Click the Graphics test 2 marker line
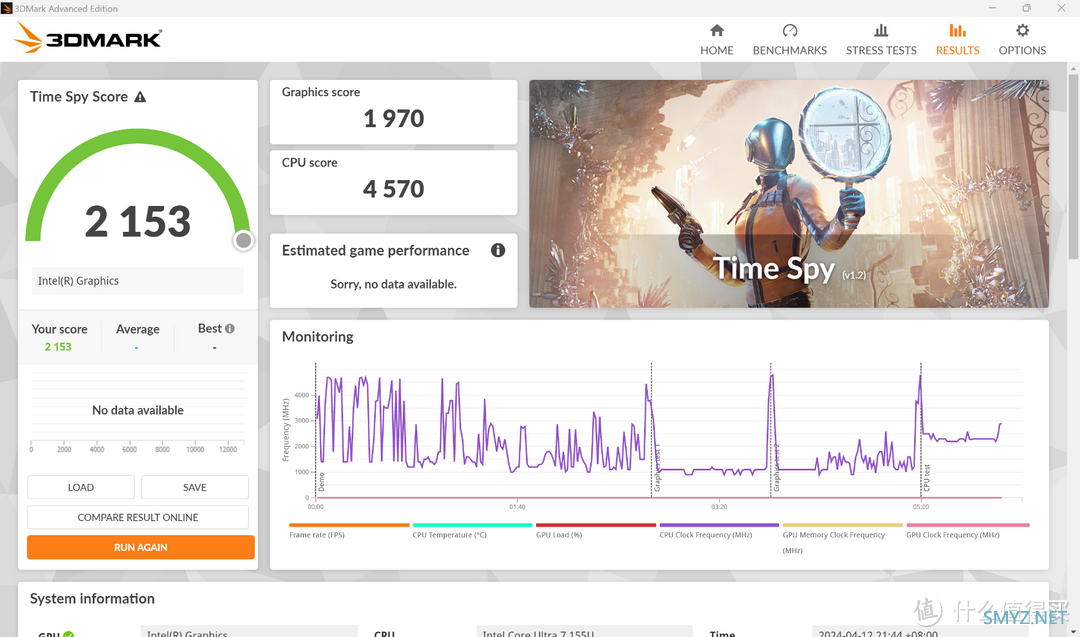 tap(771, 428)
